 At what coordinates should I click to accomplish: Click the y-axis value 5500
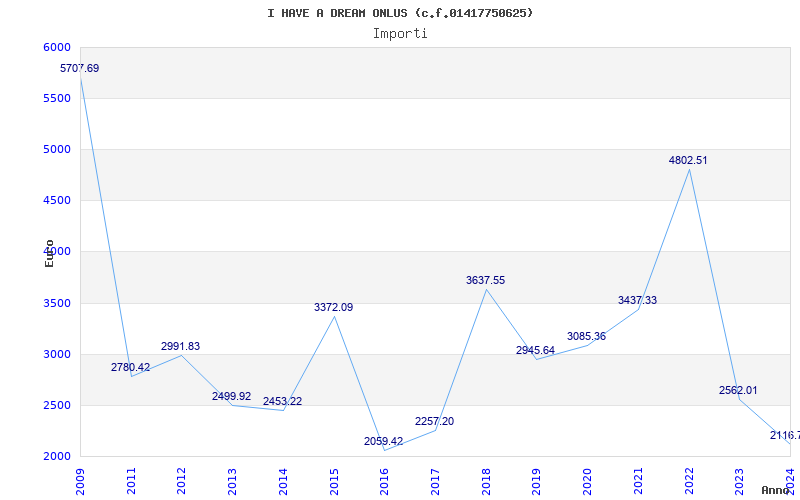[57, 98]
